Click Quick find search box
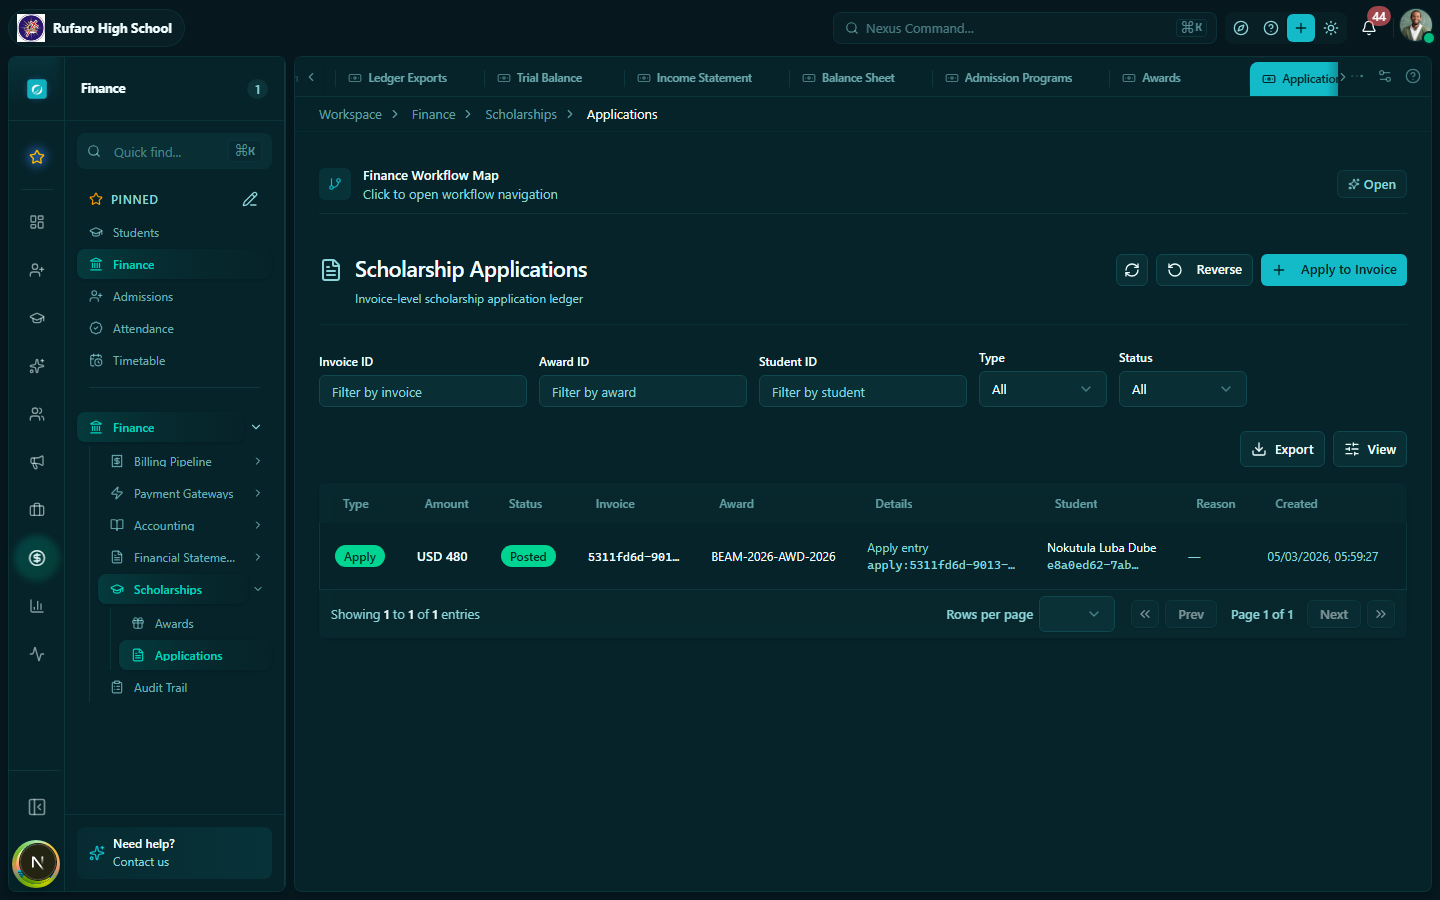Screen dimensions: 1440x900 click(x=174, y=151)
